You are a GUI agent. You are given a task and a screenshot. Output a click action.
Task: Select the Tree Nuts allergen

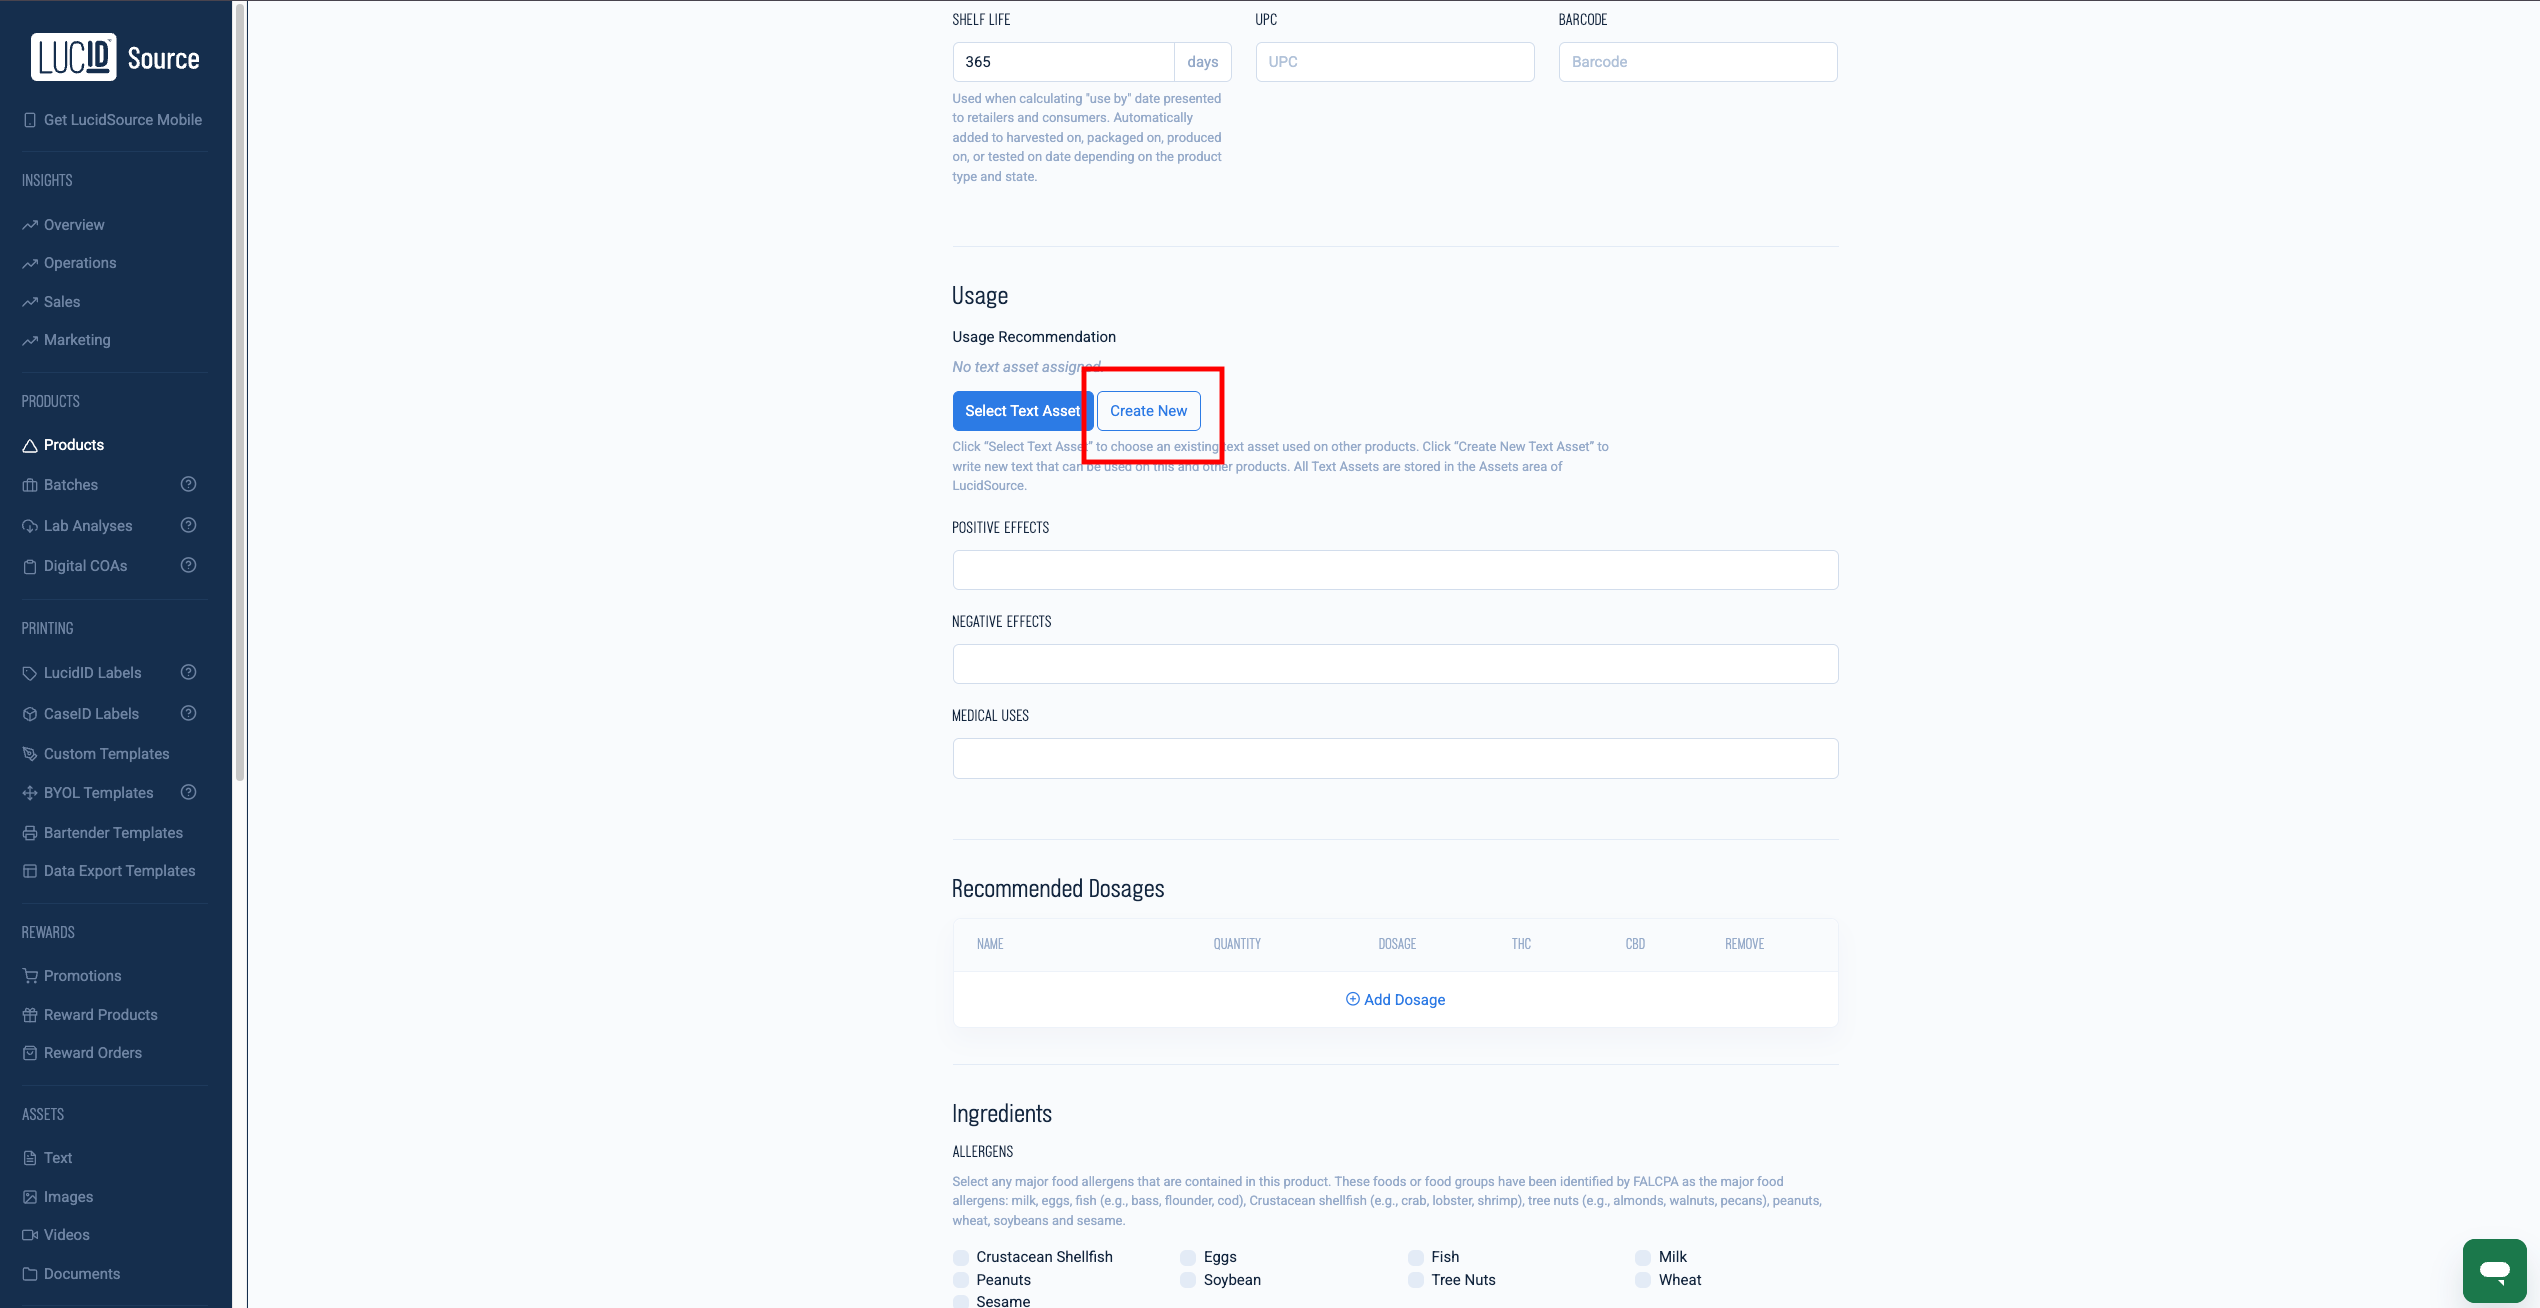1416,1280
